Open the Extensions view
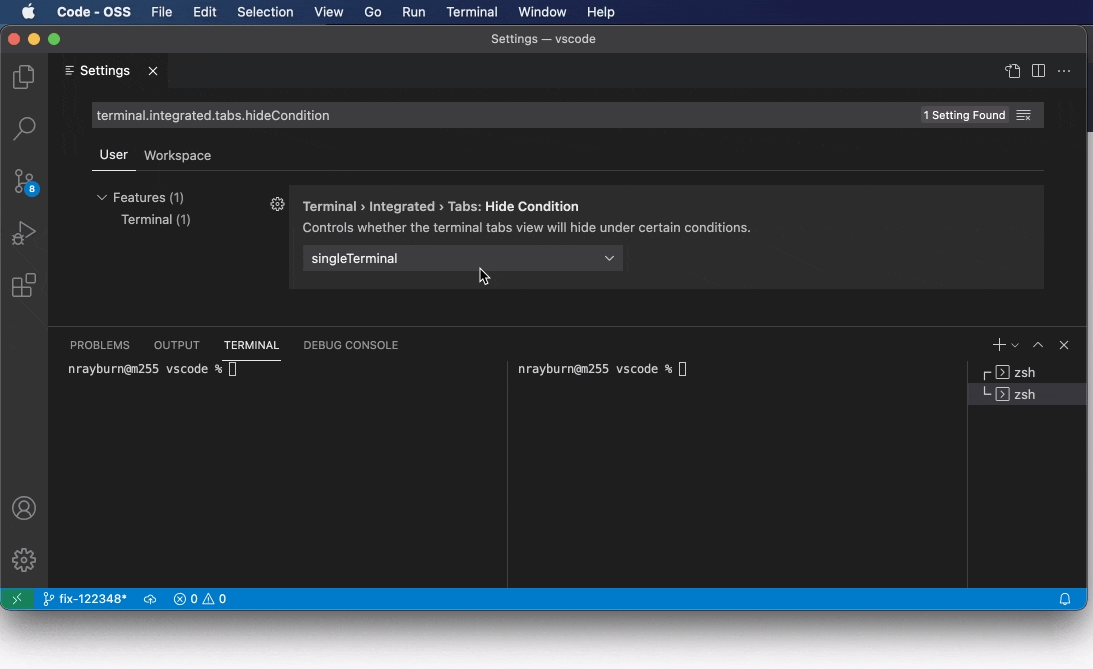The image size is (1093, 669). click(x=24, y=285)
